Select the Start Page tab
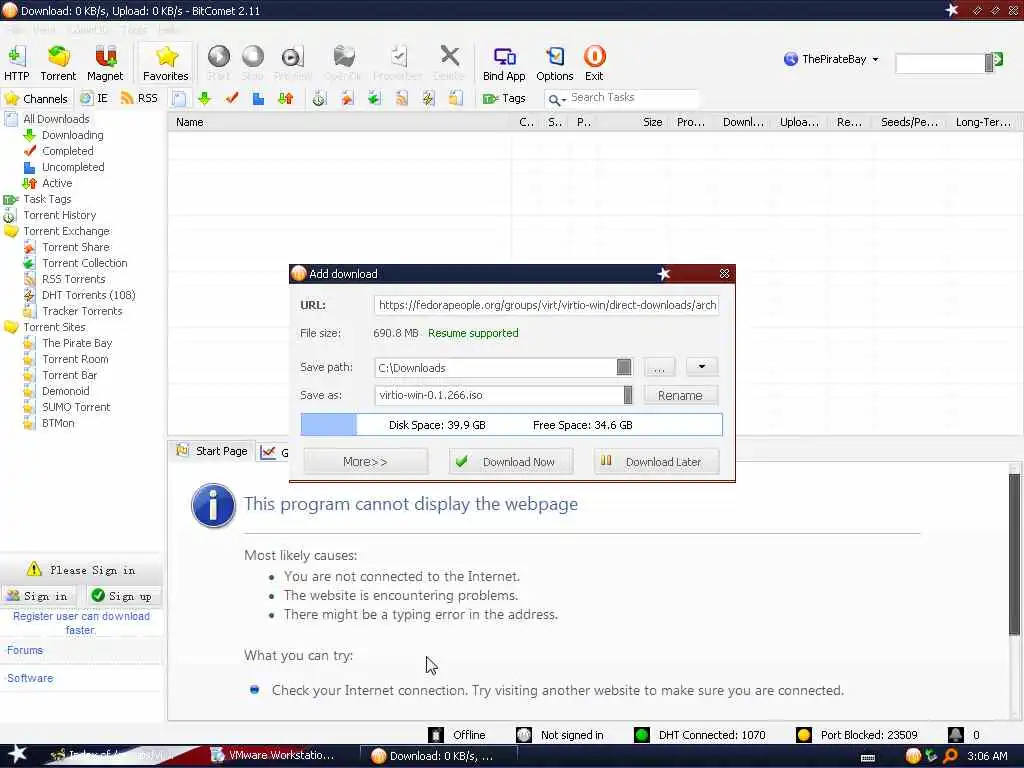1024x768 pixels. click(x=212, y=451)
